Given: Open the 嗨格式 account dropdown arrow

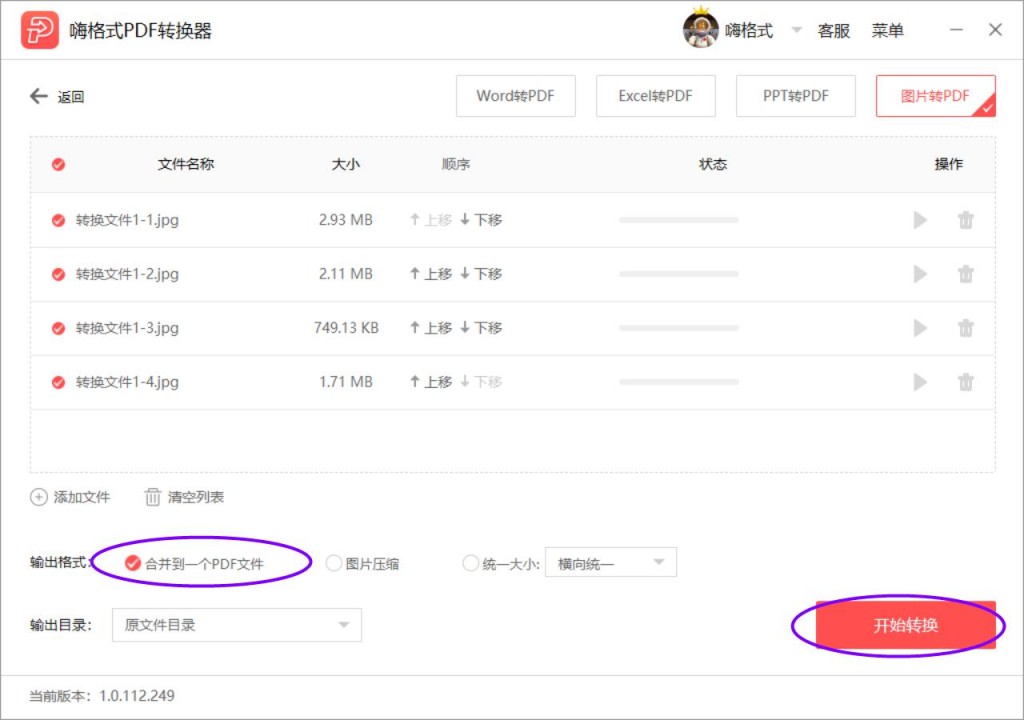Looking at the screenshot, I should coord(796,29).
